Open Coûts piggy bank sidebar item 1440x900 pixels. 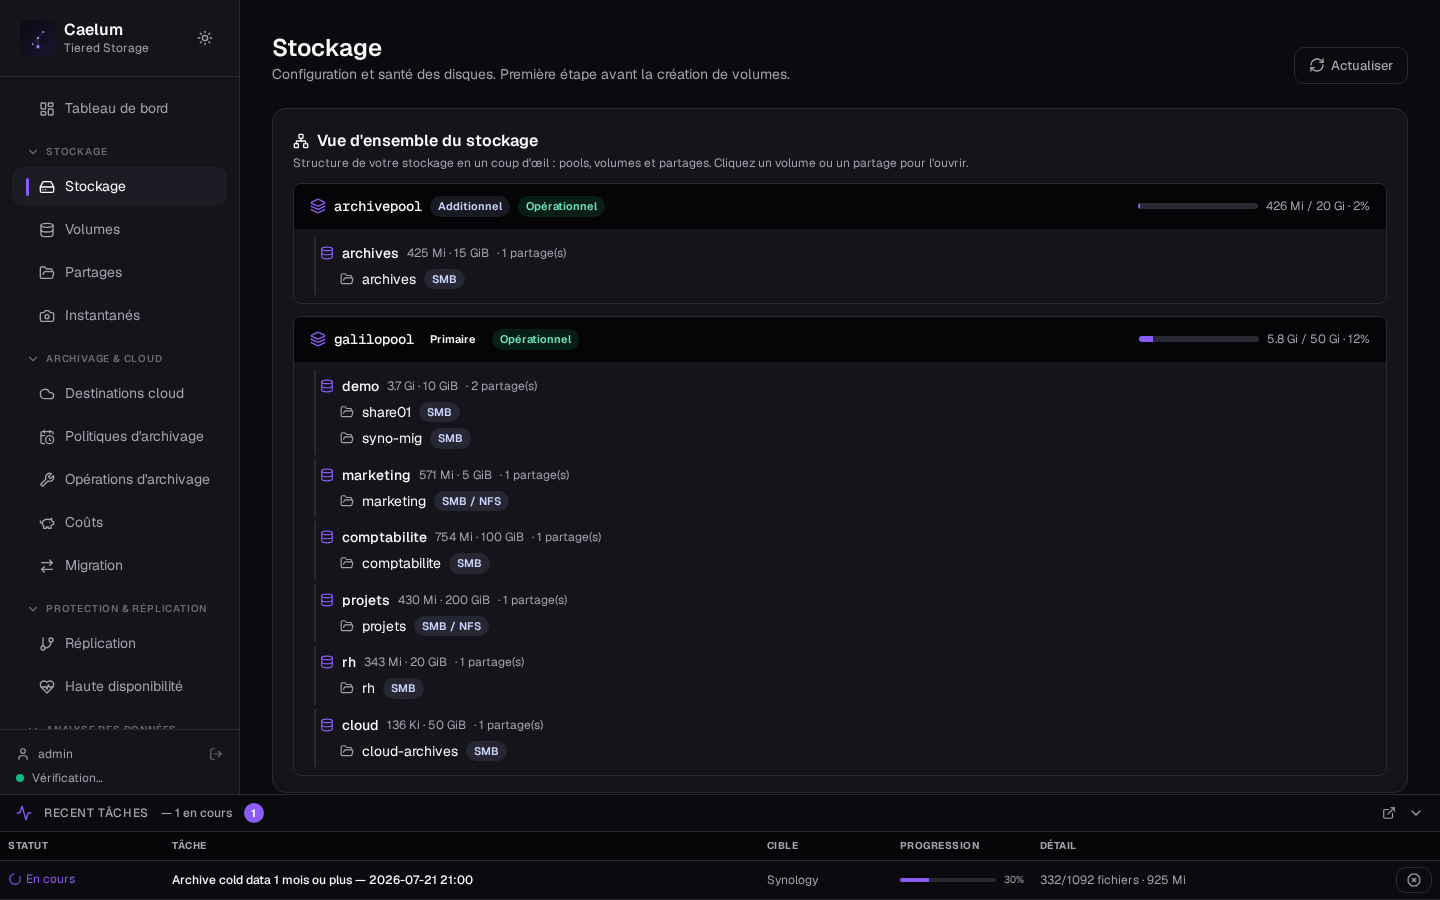pos(119,523)
